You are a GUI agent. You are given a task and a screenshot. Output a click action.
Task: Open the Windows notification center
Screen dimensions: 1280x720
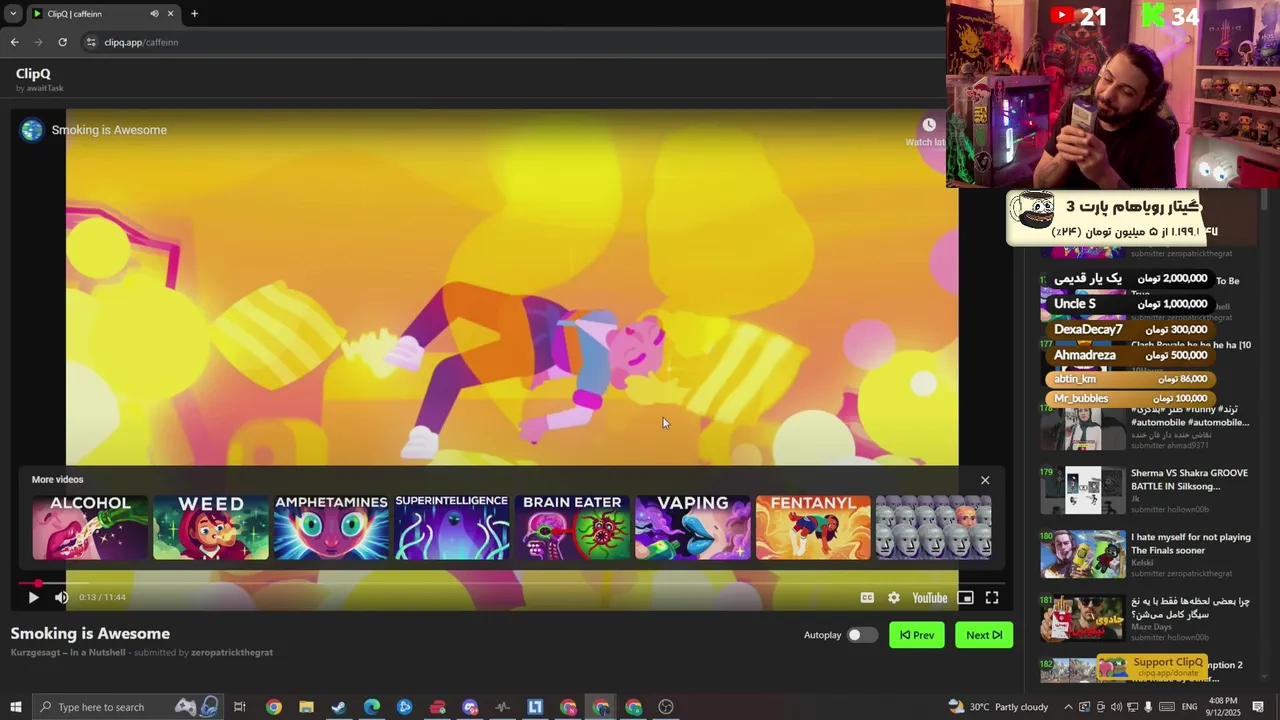(x=1258, y=707)
